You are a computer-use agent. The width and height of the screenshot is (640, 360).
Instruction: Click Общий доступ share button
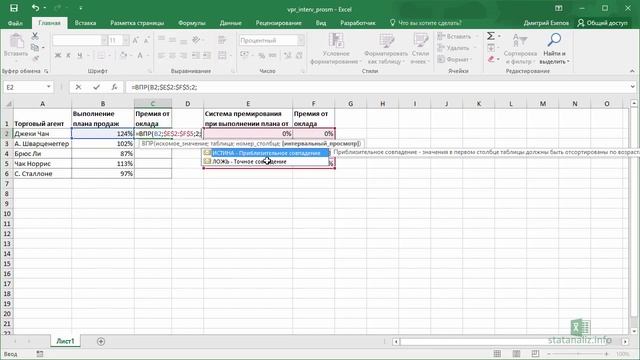(x=602, y=23)
